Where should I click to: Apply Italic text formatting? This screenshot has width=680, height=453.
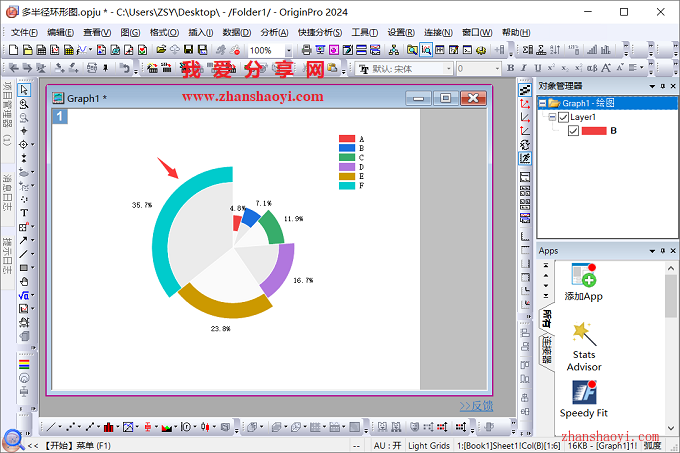pos(524,68)
